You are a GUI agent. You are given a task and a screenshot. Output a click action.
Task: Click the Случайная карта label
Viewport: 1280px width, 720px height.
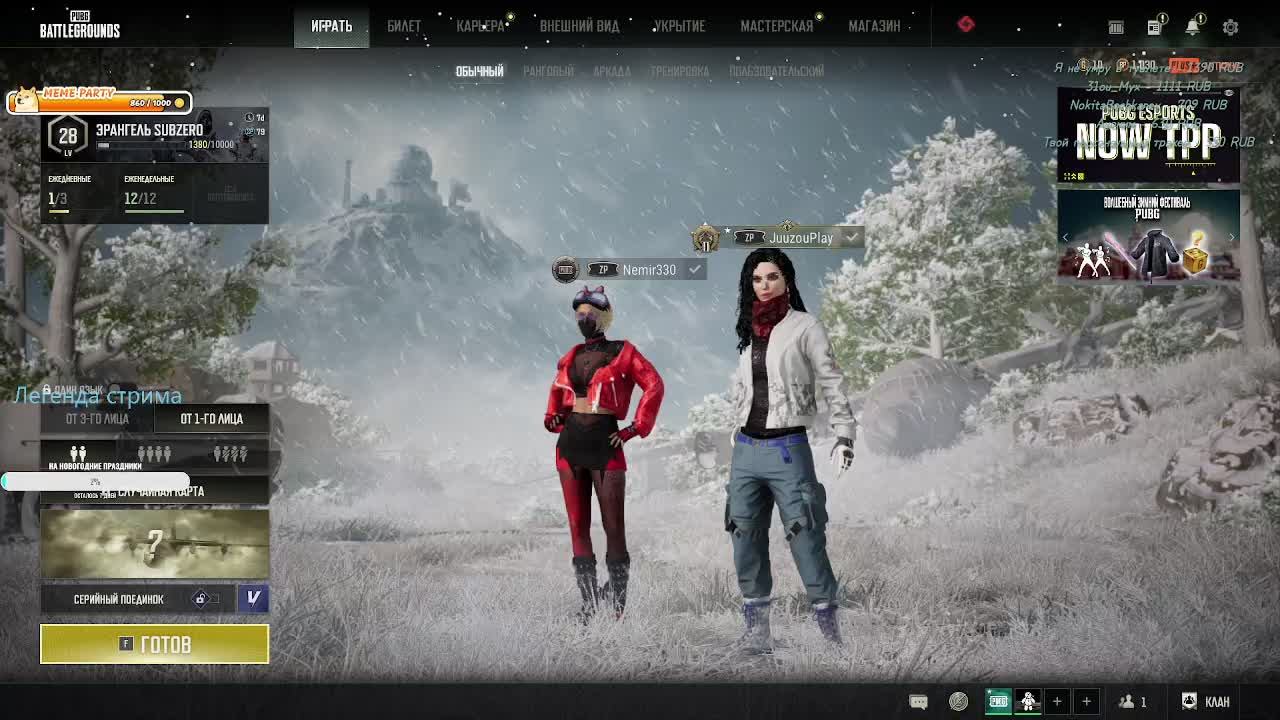tap(160, 491)
